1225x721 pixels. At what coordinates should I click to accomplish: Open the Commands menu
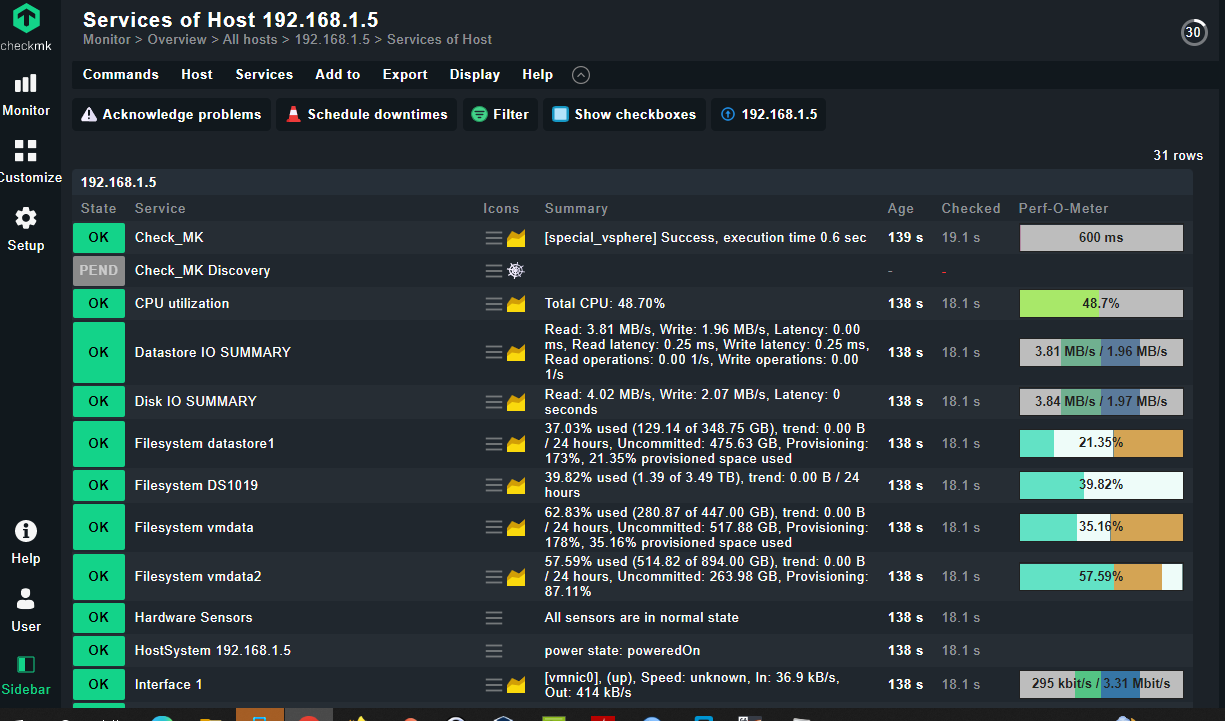click(121, 75)
